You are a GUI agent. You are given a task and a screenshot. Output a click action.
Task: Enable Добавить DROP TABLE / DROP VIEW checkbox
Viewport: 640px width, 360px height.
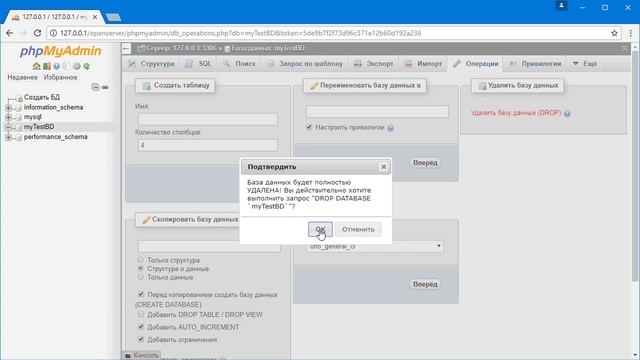tap(141, 314)
